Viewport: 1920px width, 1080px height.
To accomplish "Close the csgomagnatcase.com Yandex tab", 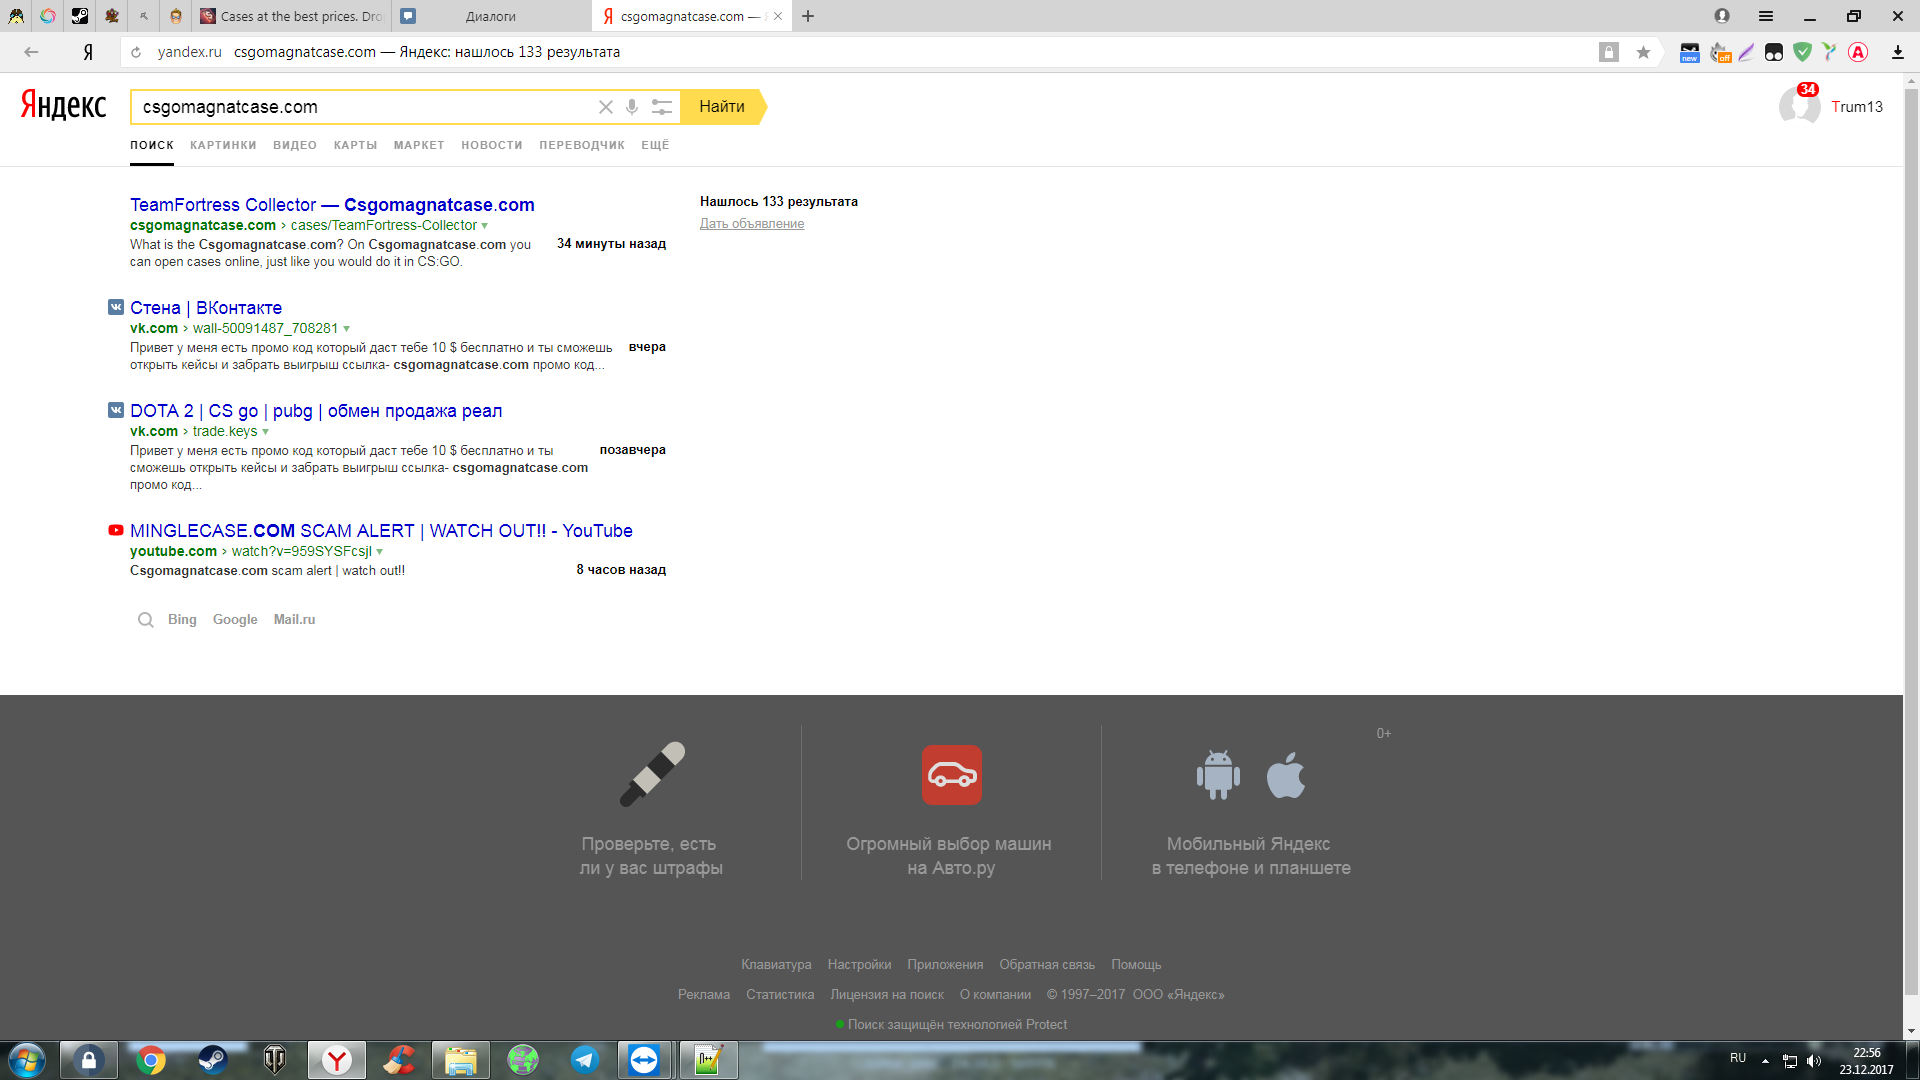I will 778,16.
